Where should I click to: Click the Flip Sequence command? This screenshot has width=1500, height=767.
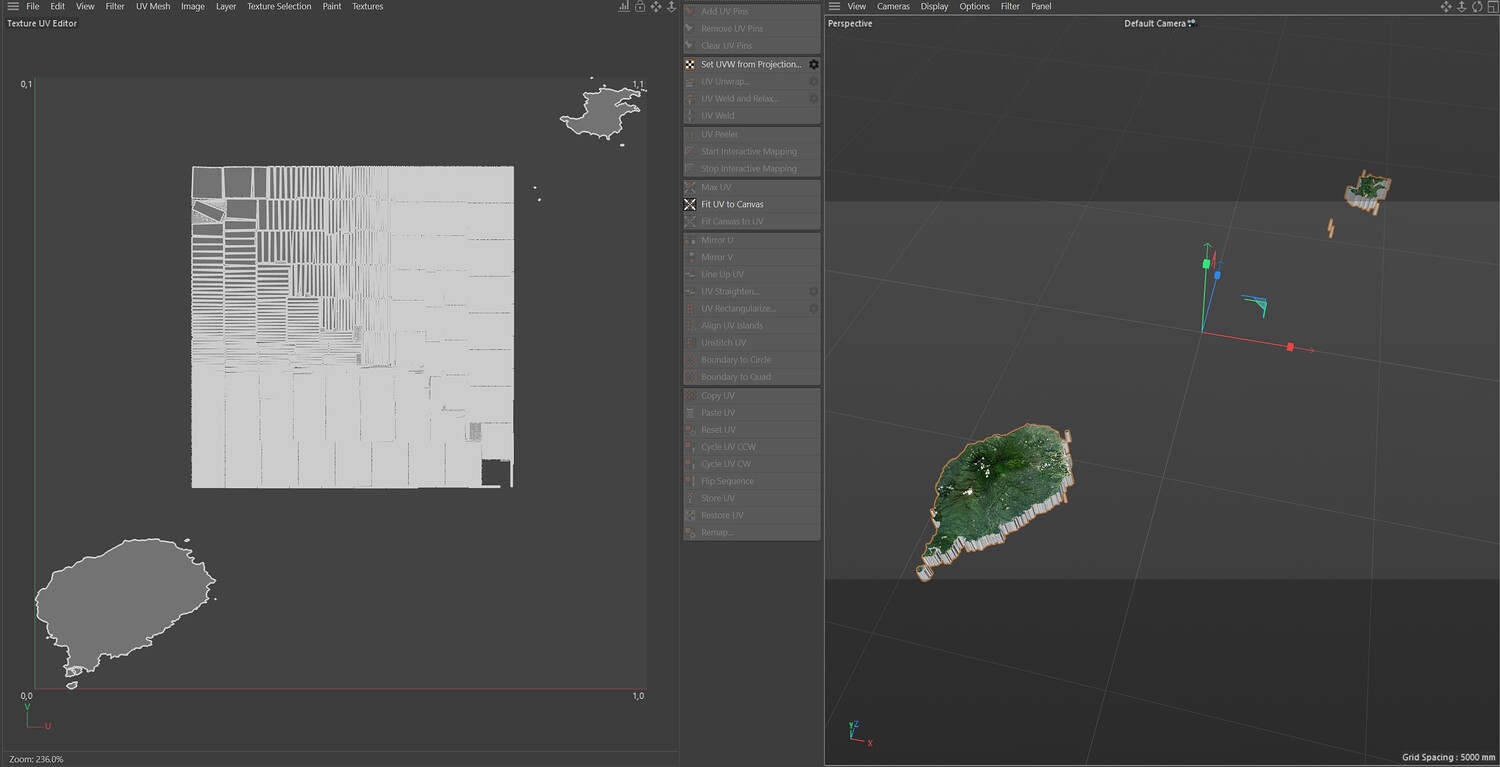[752, 480]
